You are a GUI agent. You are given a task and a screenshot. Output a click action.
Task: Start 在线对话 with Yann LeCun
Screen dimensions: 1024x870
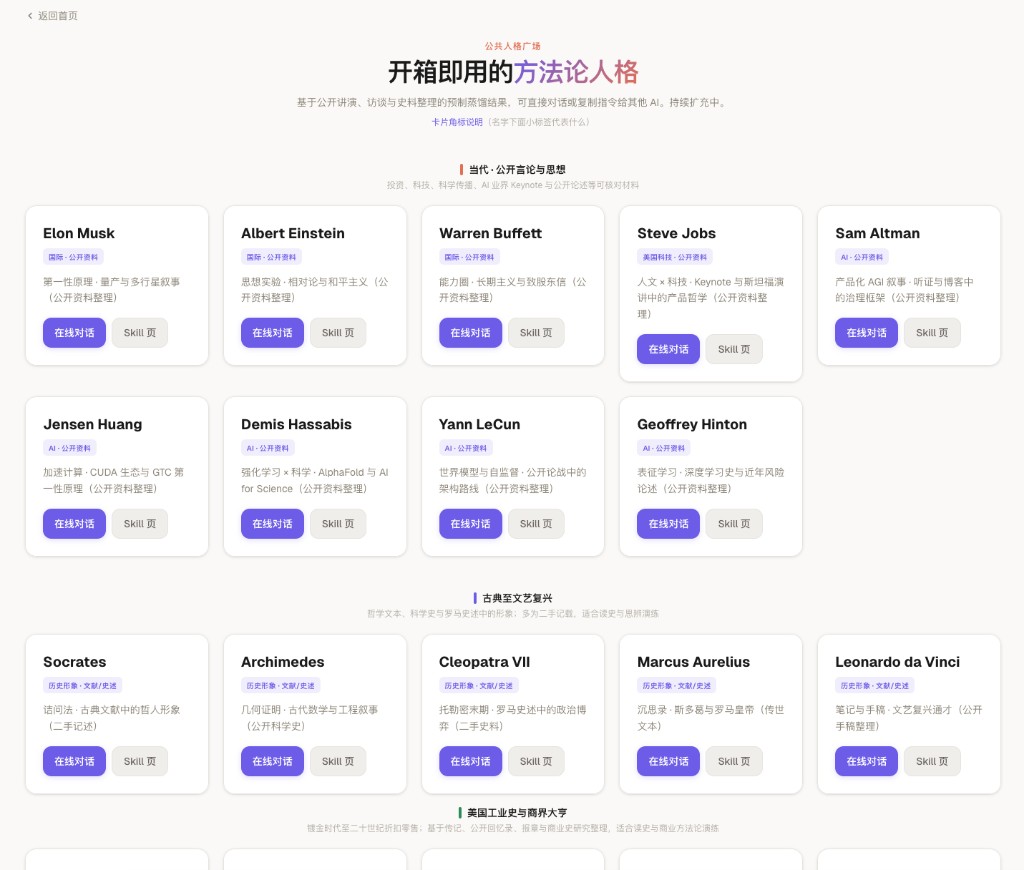coord(470,524)
